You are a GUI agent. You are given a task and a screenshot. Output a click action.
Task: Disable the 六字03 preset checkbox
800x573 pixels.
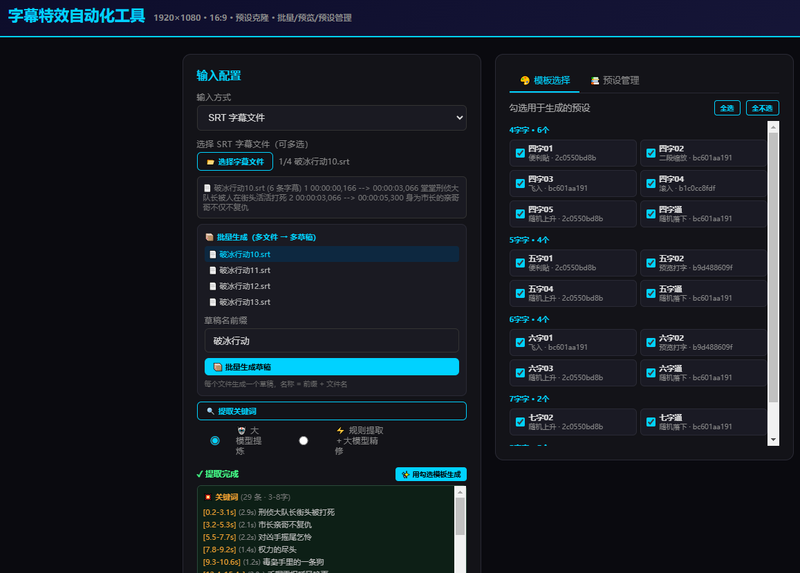click(x=520, y=373)
